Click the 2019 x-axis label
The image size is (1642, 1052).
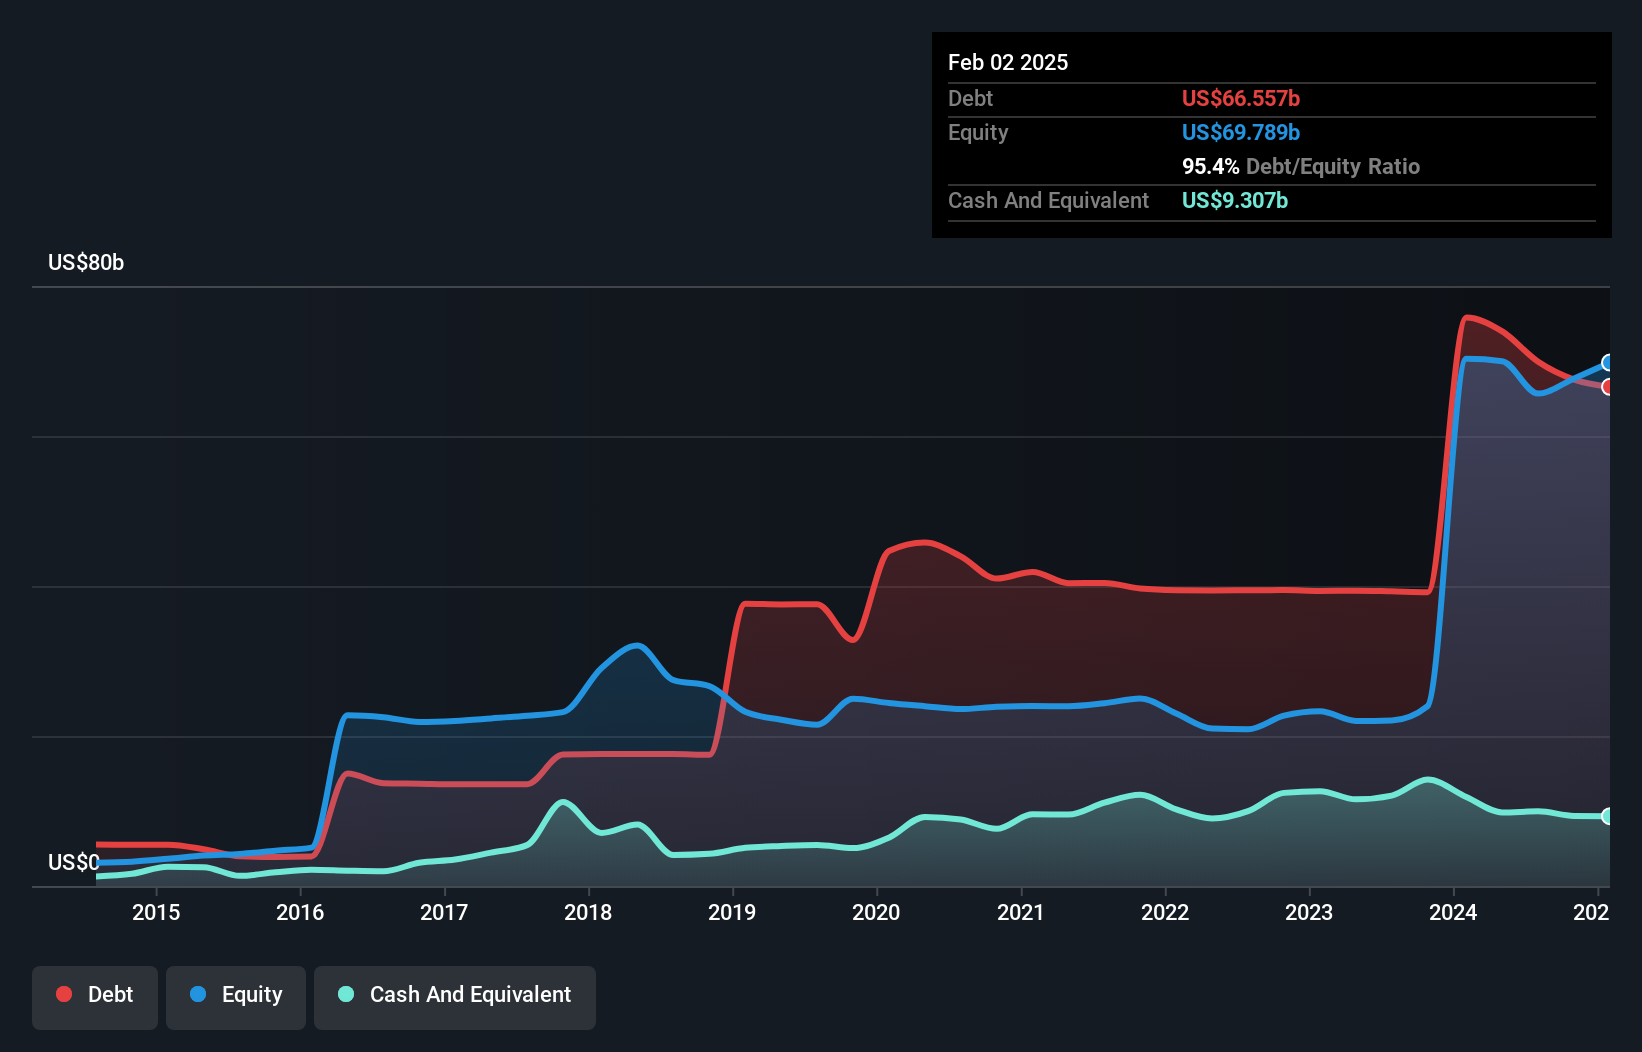click(x=732, y=912)
